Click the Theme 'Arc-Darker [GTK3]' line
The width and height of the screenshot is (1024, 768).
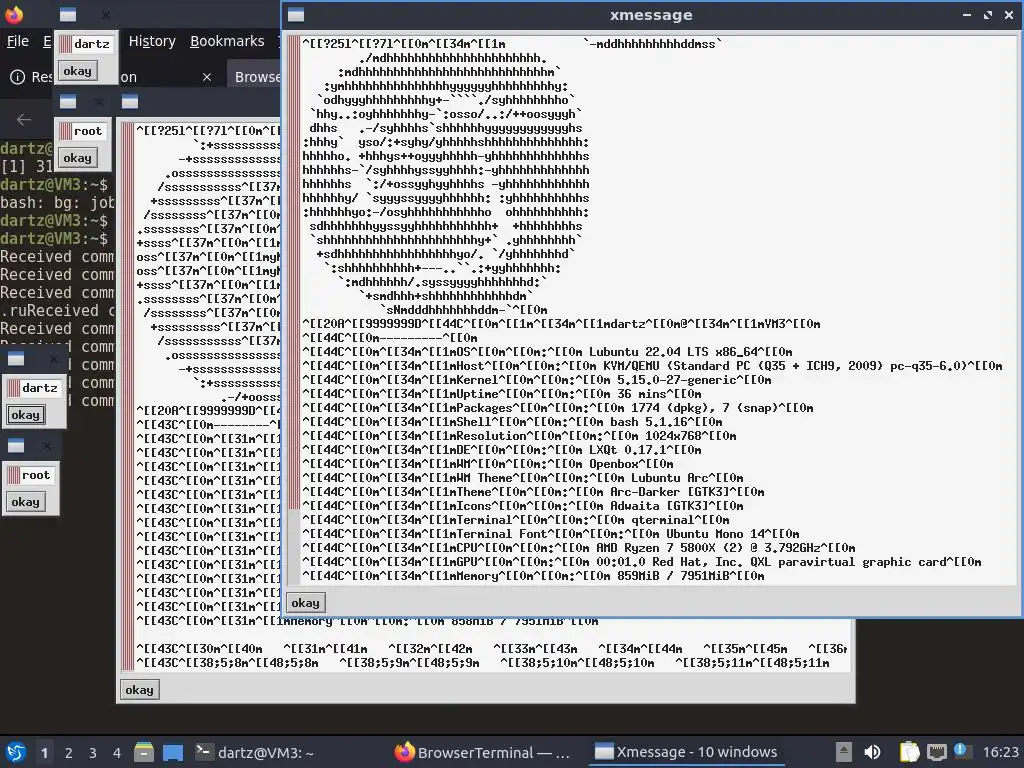click(x=533, y=492)
